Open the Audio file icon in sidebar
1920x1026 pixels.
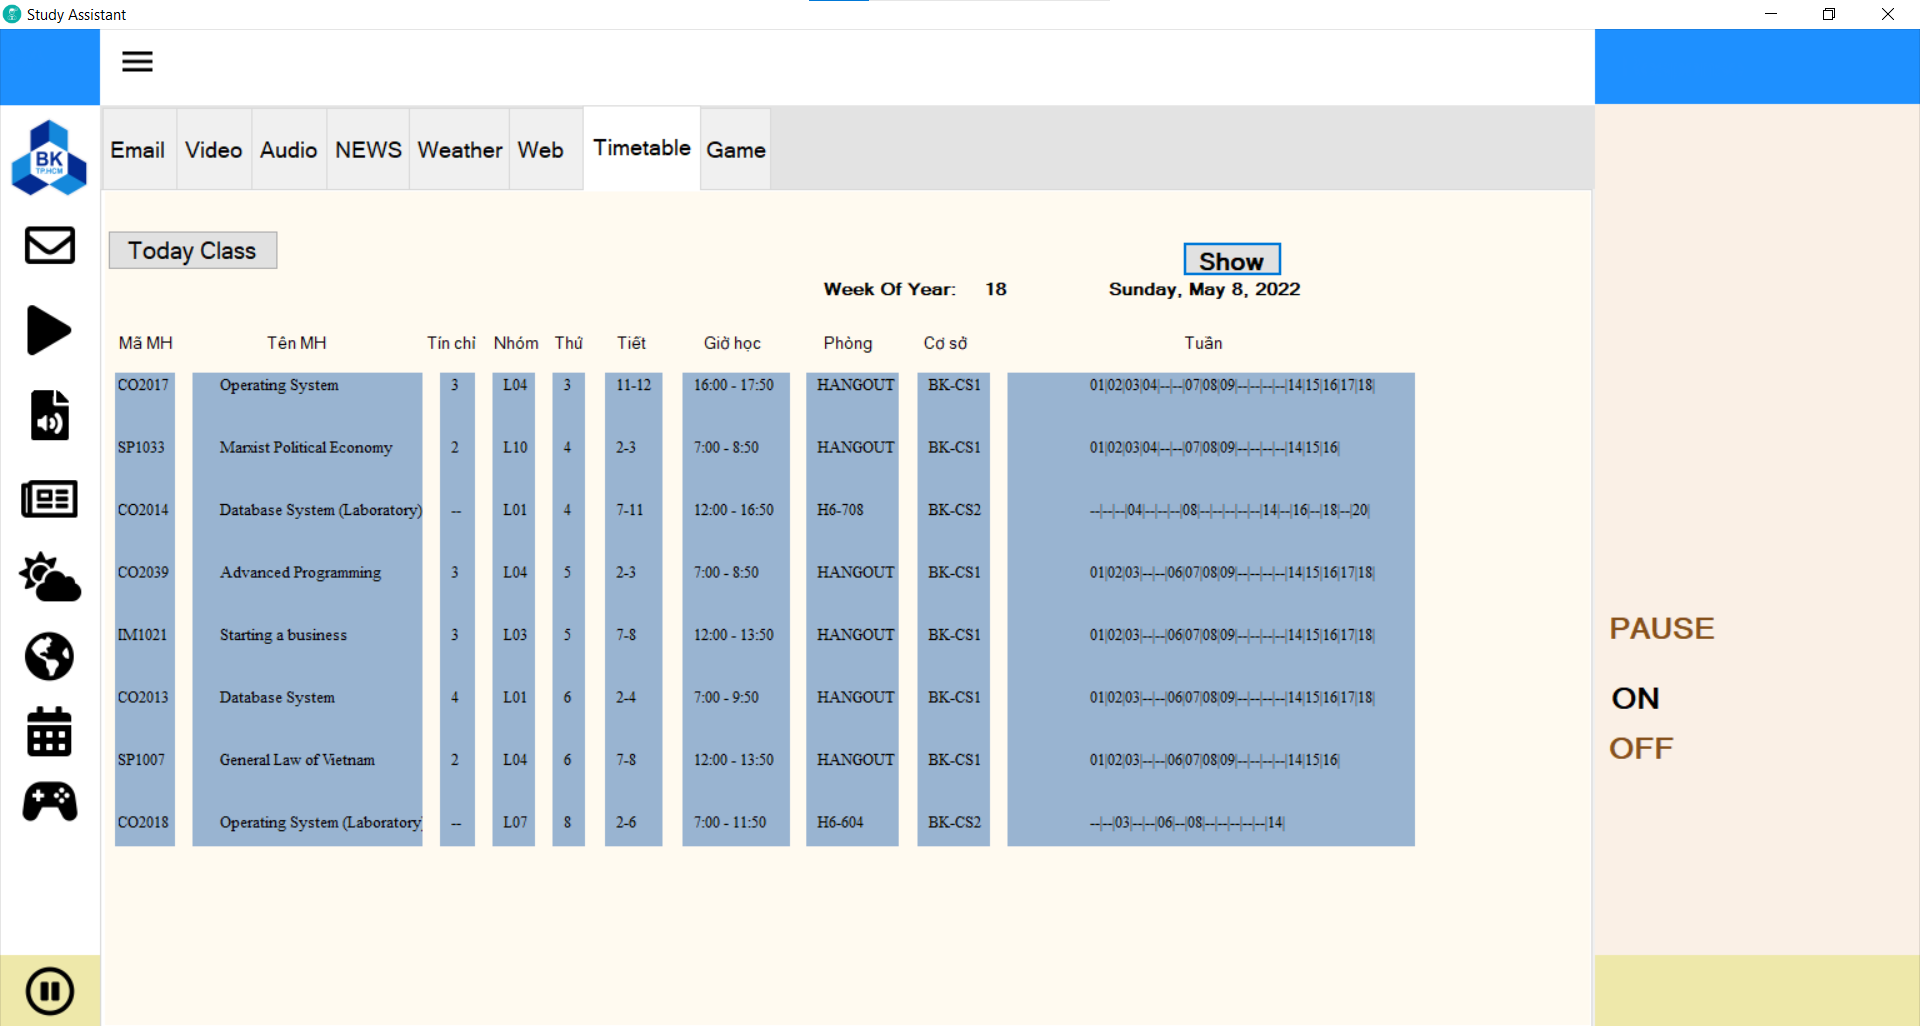49,414
